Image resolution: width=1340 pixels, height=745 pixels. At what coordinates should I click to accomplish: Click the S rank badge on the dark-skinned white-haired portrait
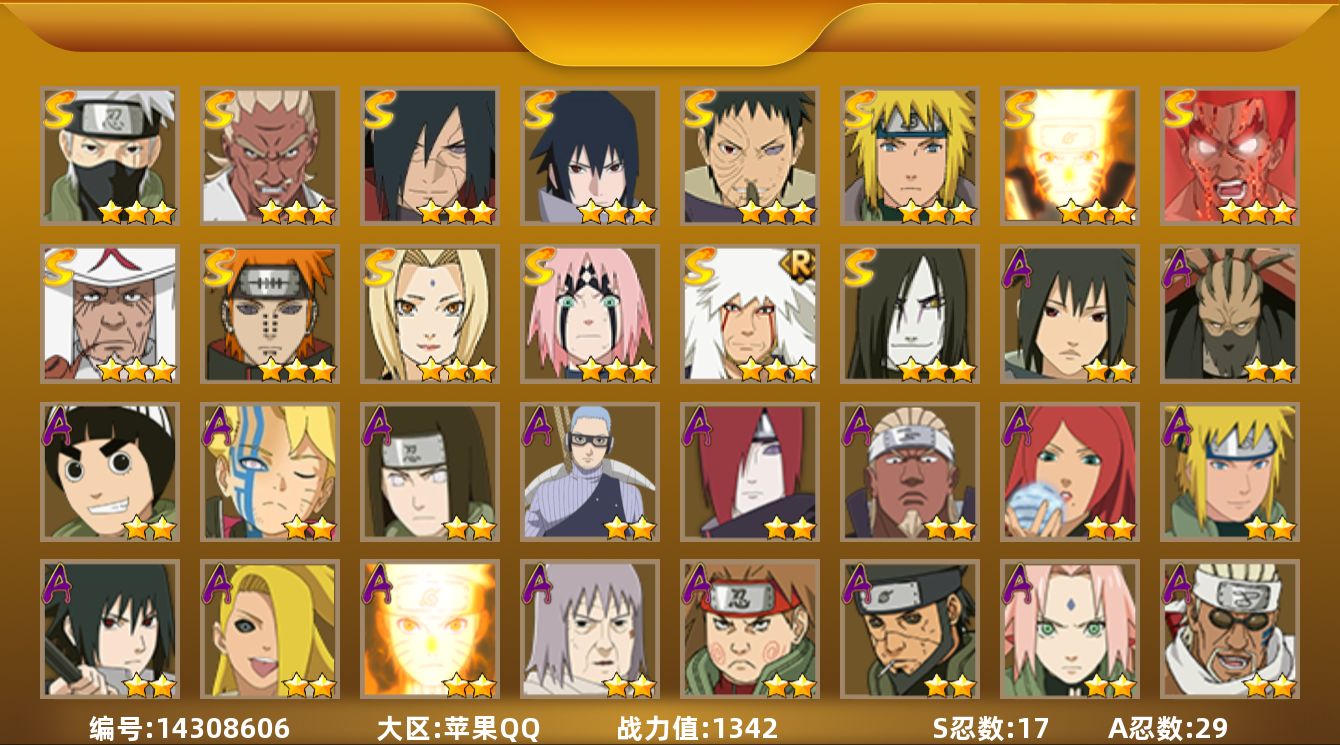point(220,110)
